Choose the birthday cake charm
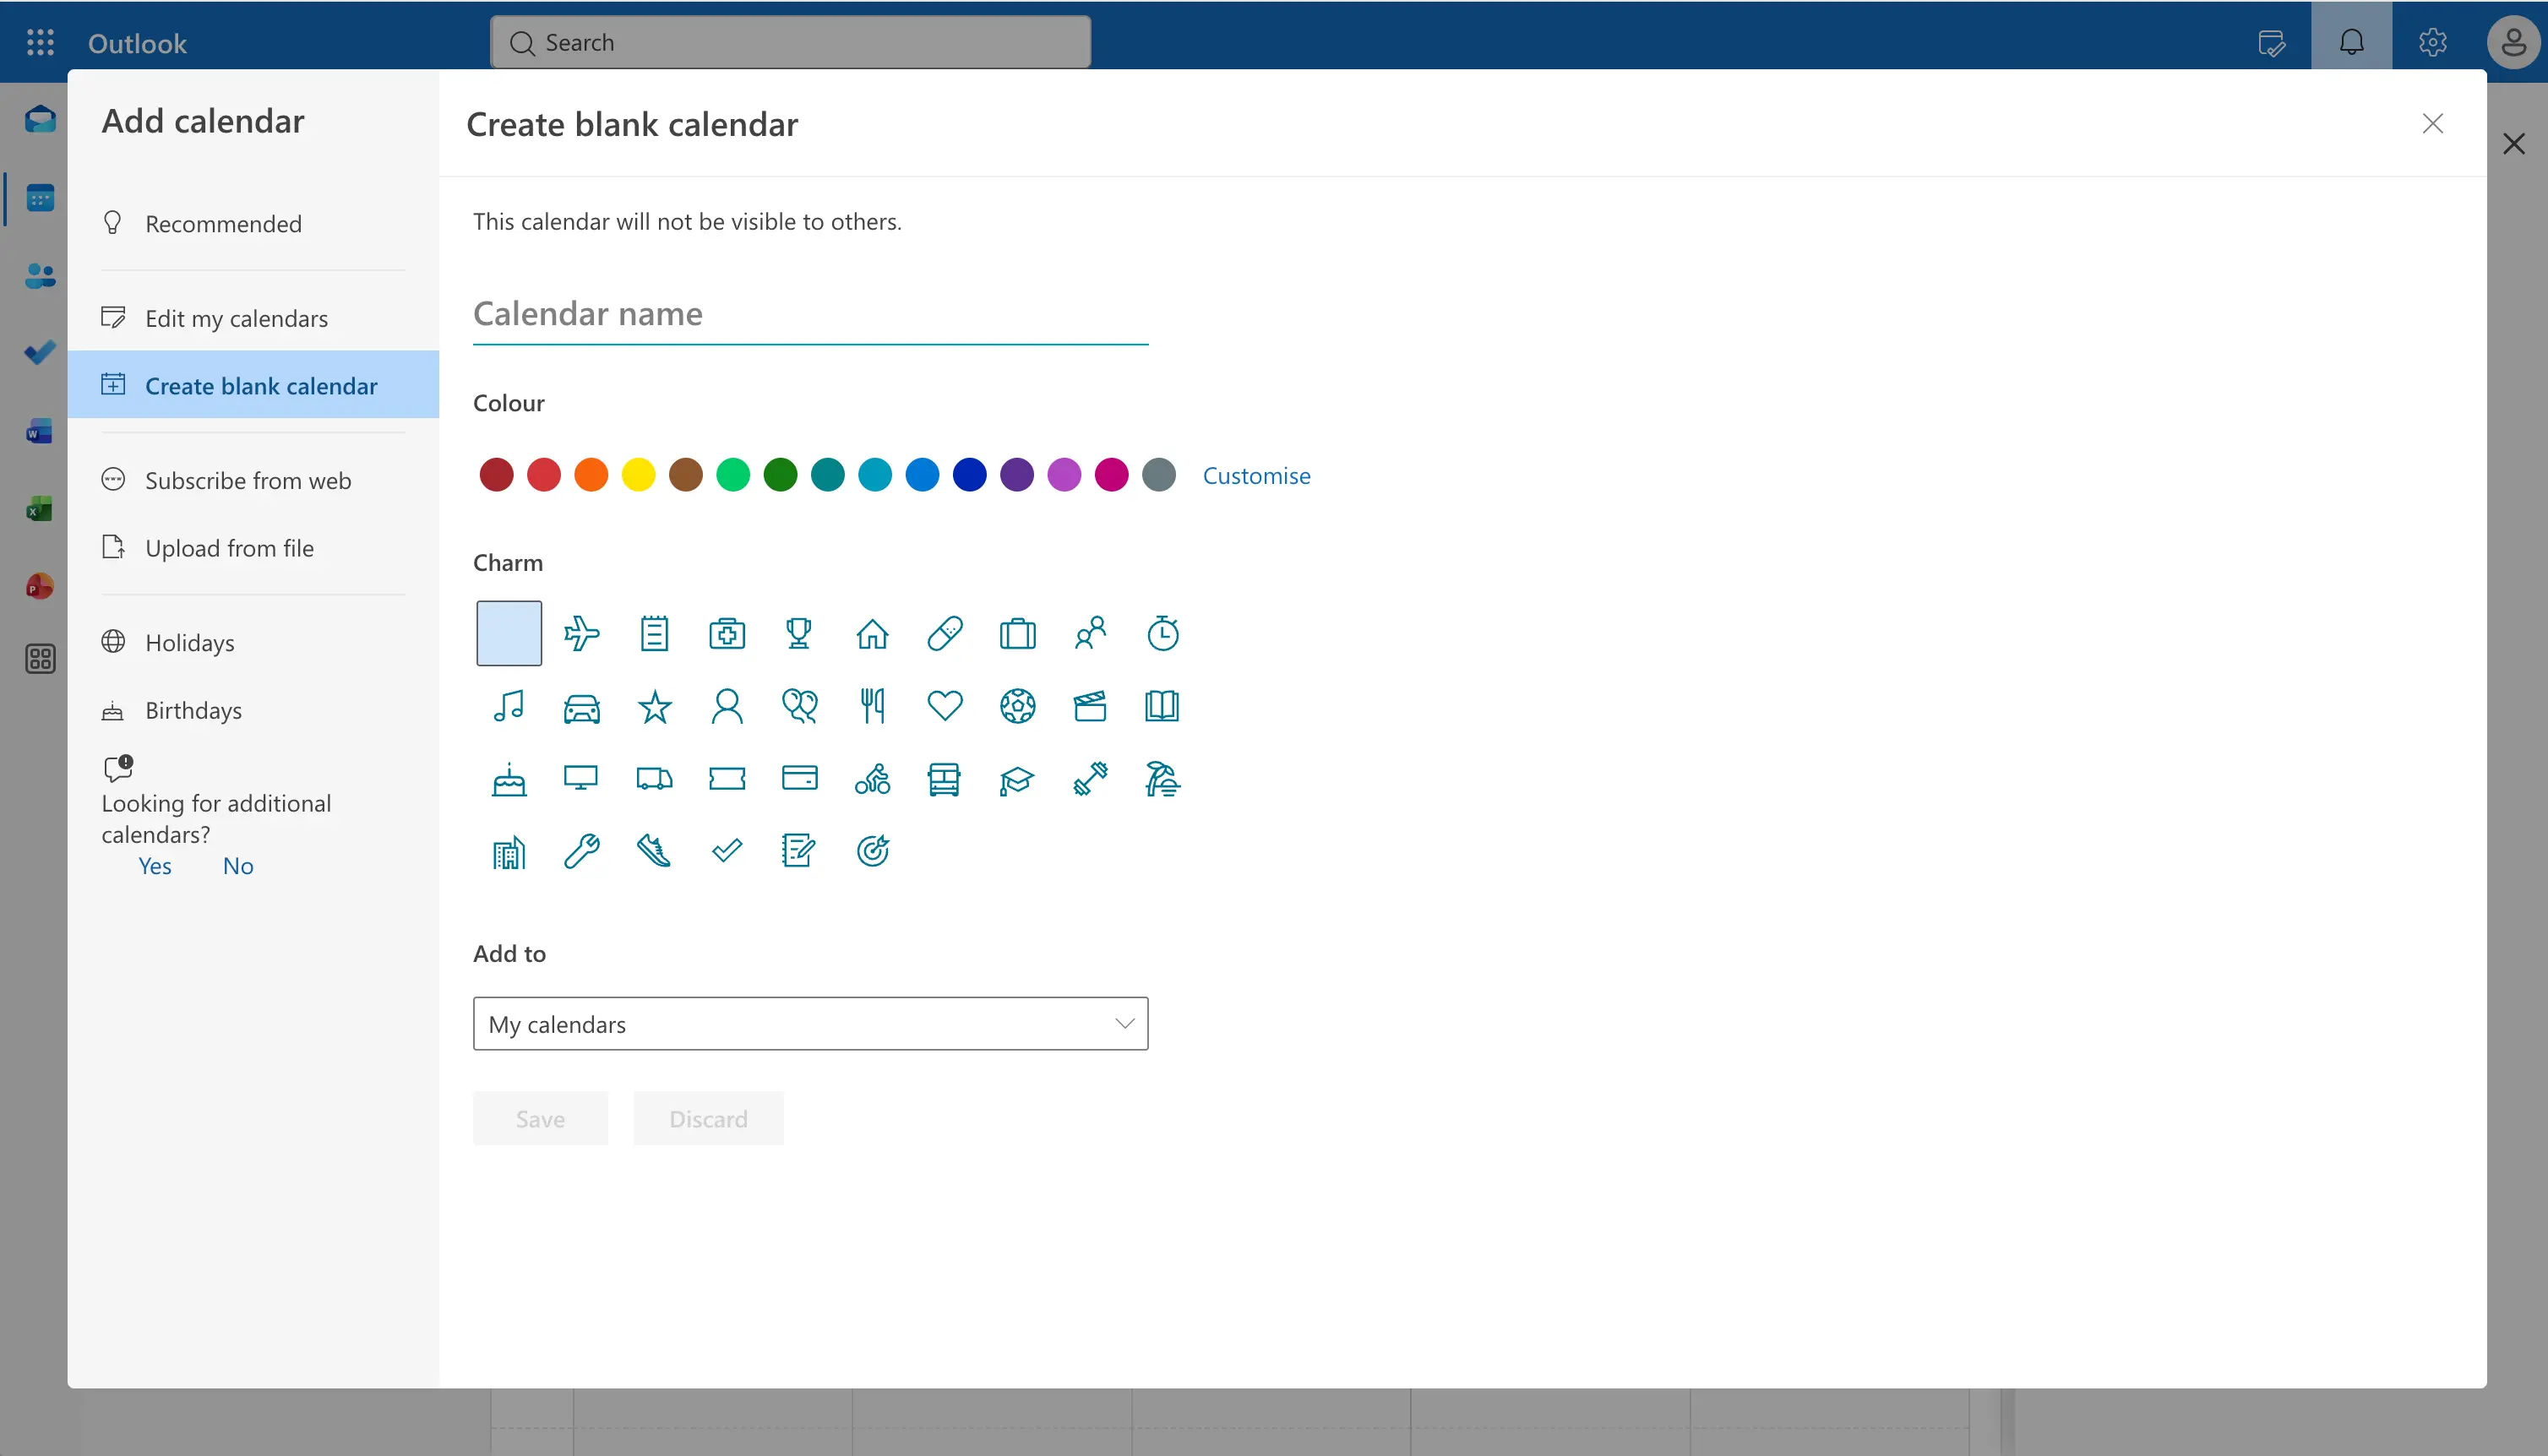 pyautogui.click(x=509, y=779)
